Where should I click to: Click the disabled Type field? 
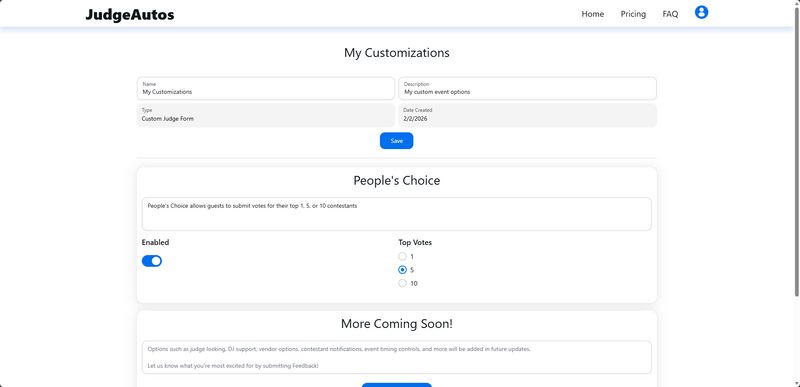point(265,115)
